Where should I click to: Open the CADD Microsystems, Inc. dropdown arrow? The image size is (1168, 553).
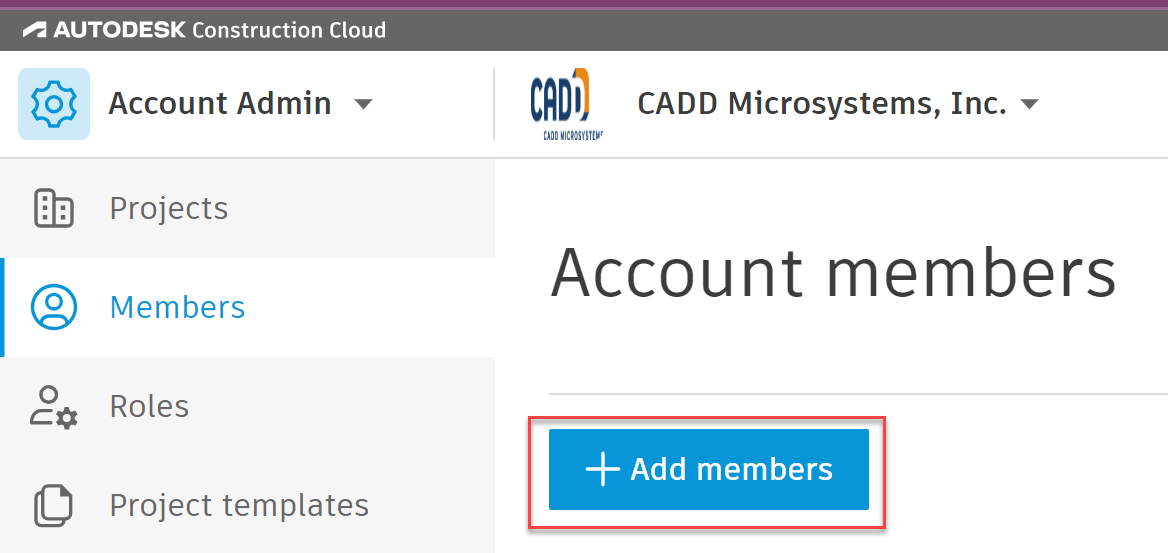pyautogui.click(x=1029, y=104)
